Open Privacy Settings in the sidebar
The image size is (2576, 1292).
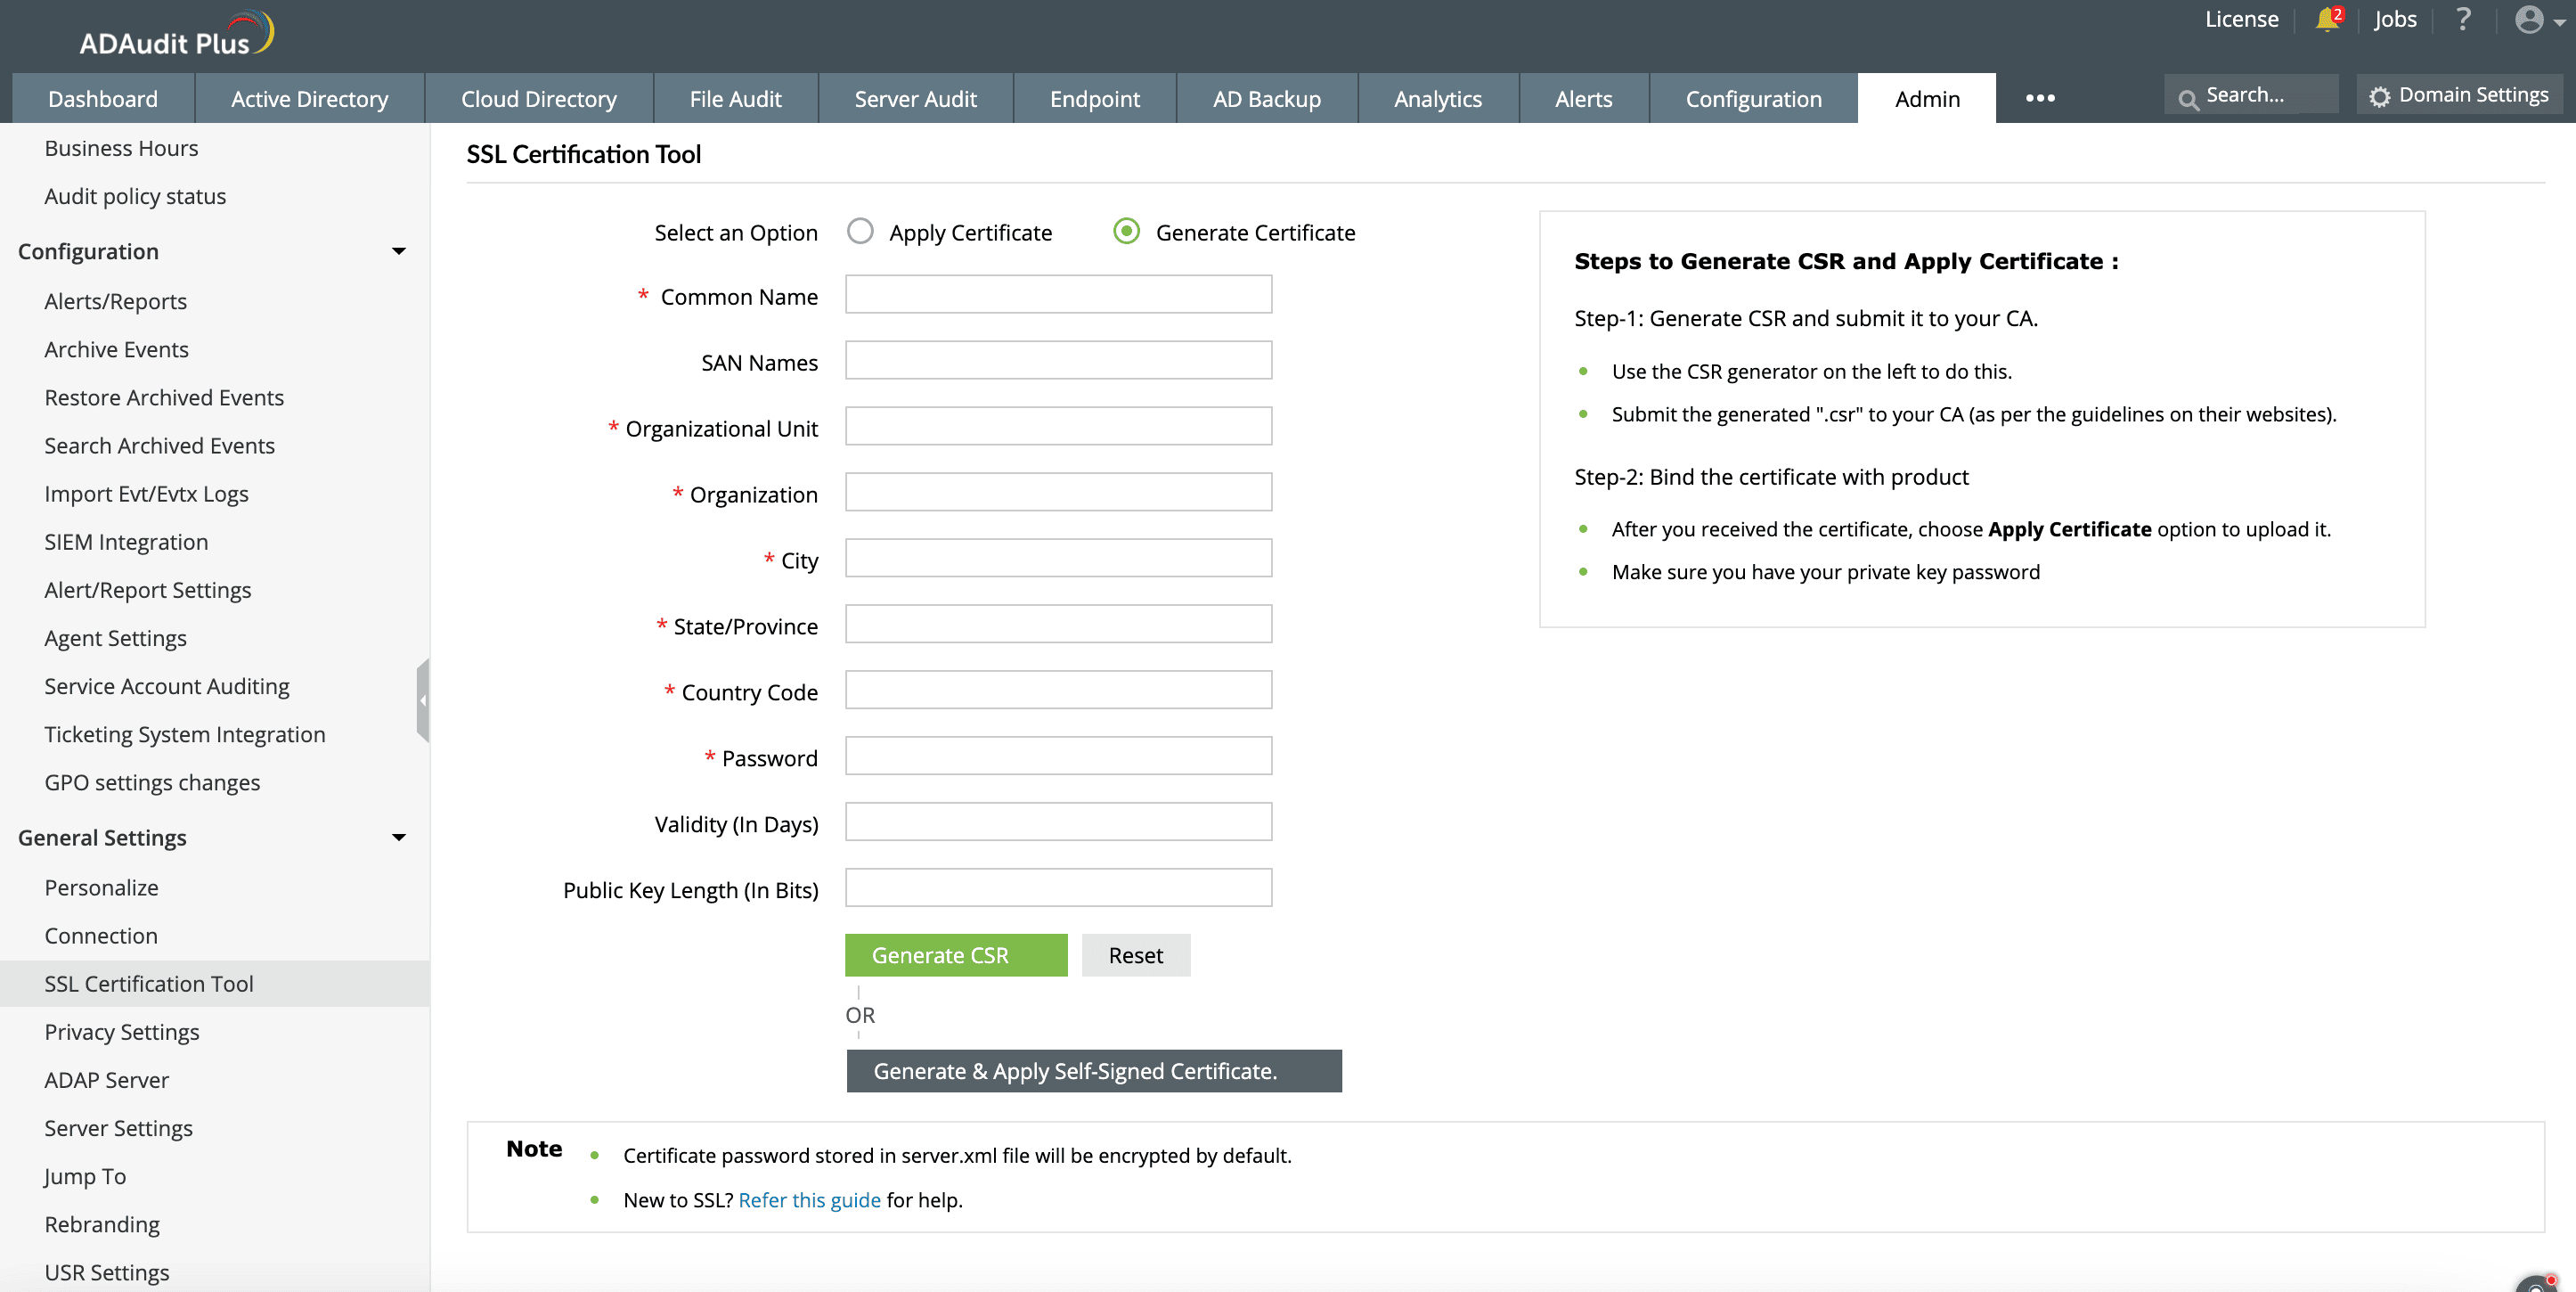pyautogui.click(x=122, y=1032)
